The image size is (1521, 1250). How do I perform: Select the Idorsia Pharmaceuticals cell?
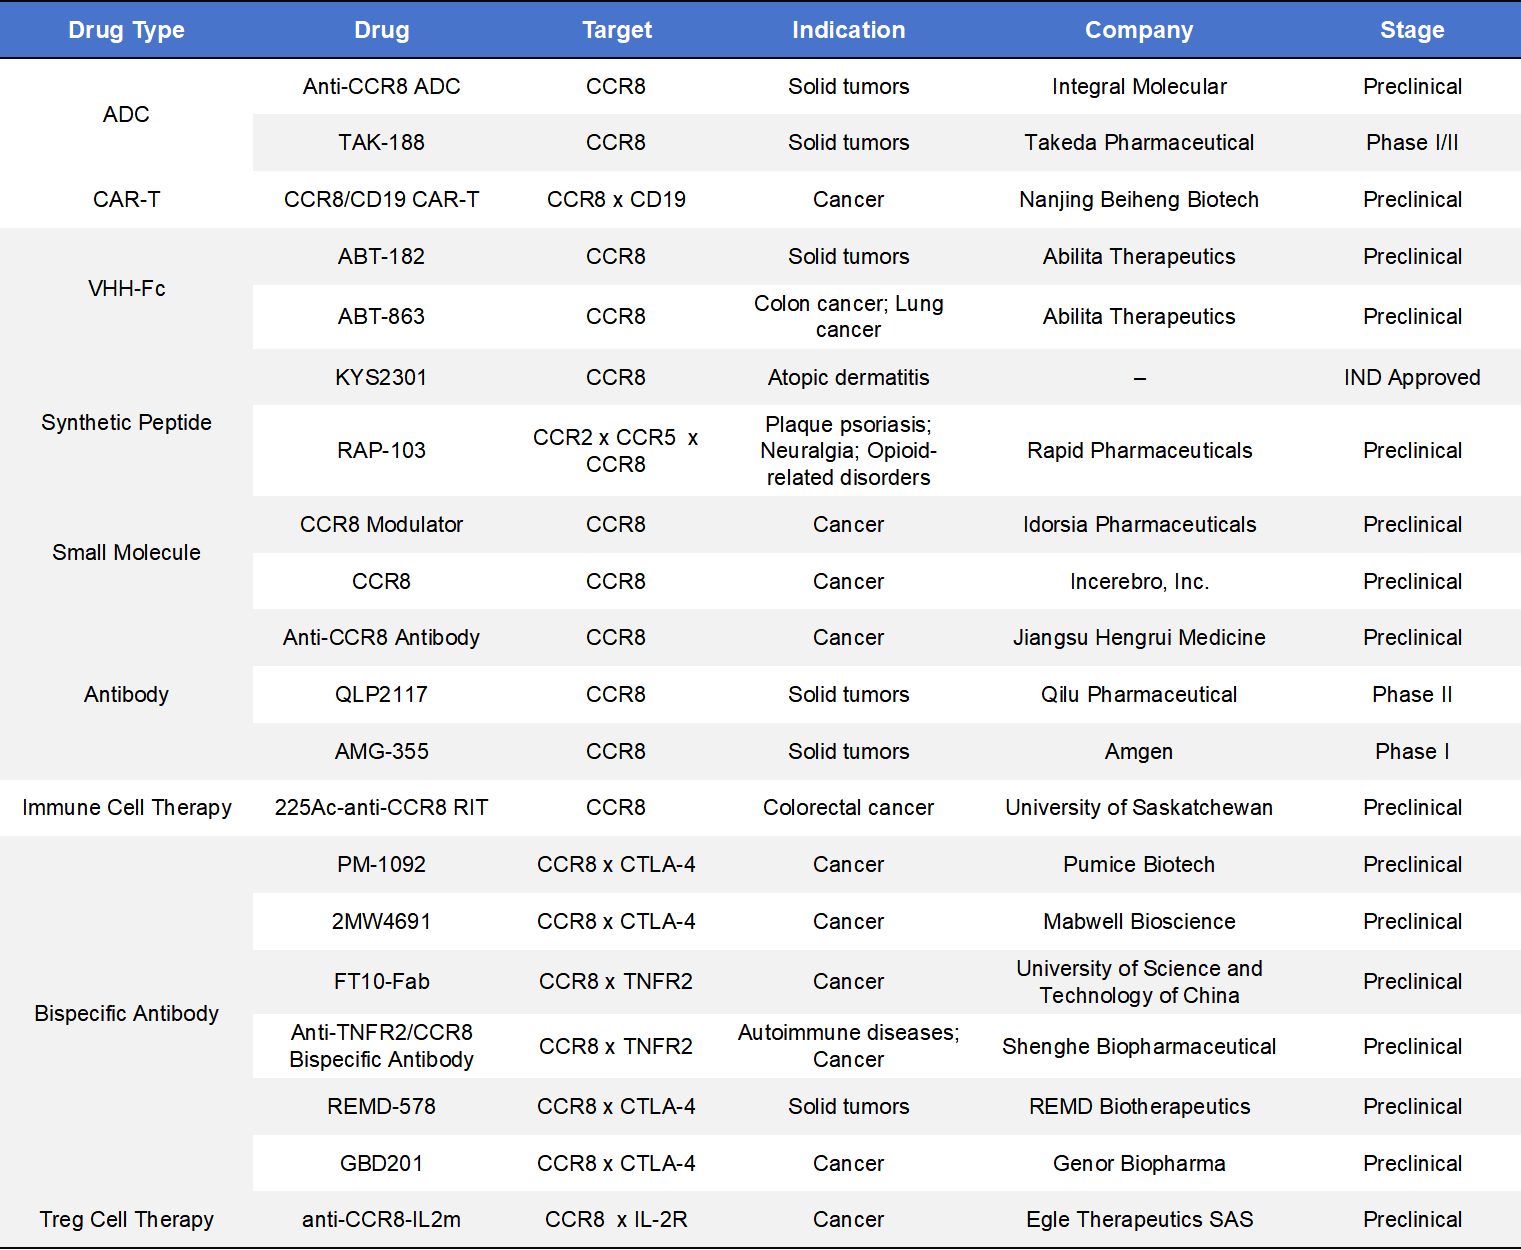click(x=1138, y=524)
